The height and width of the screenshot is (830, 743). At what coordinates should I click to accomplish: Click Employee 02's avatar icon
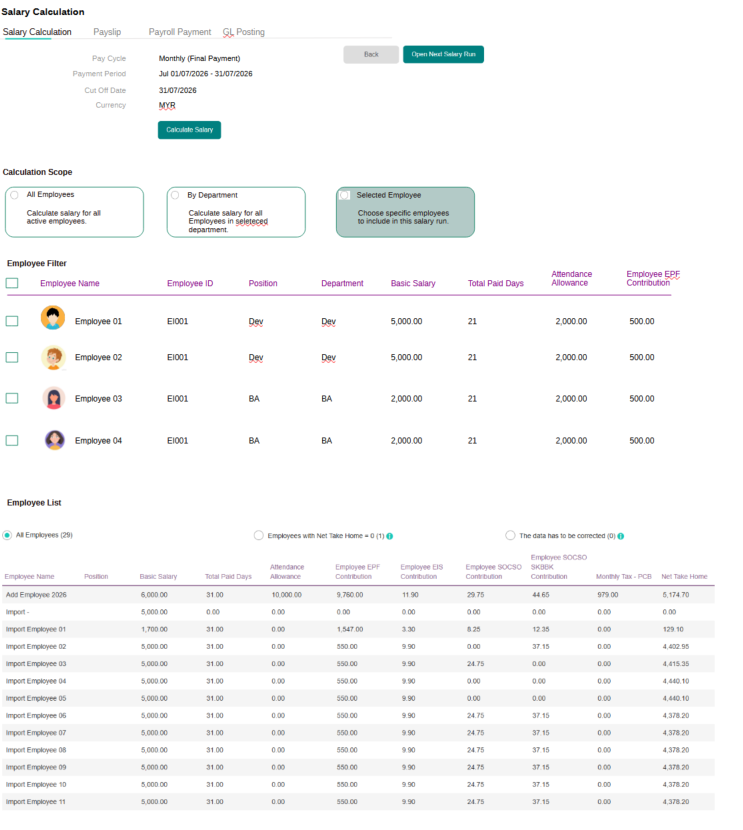[x=53, y=357]
